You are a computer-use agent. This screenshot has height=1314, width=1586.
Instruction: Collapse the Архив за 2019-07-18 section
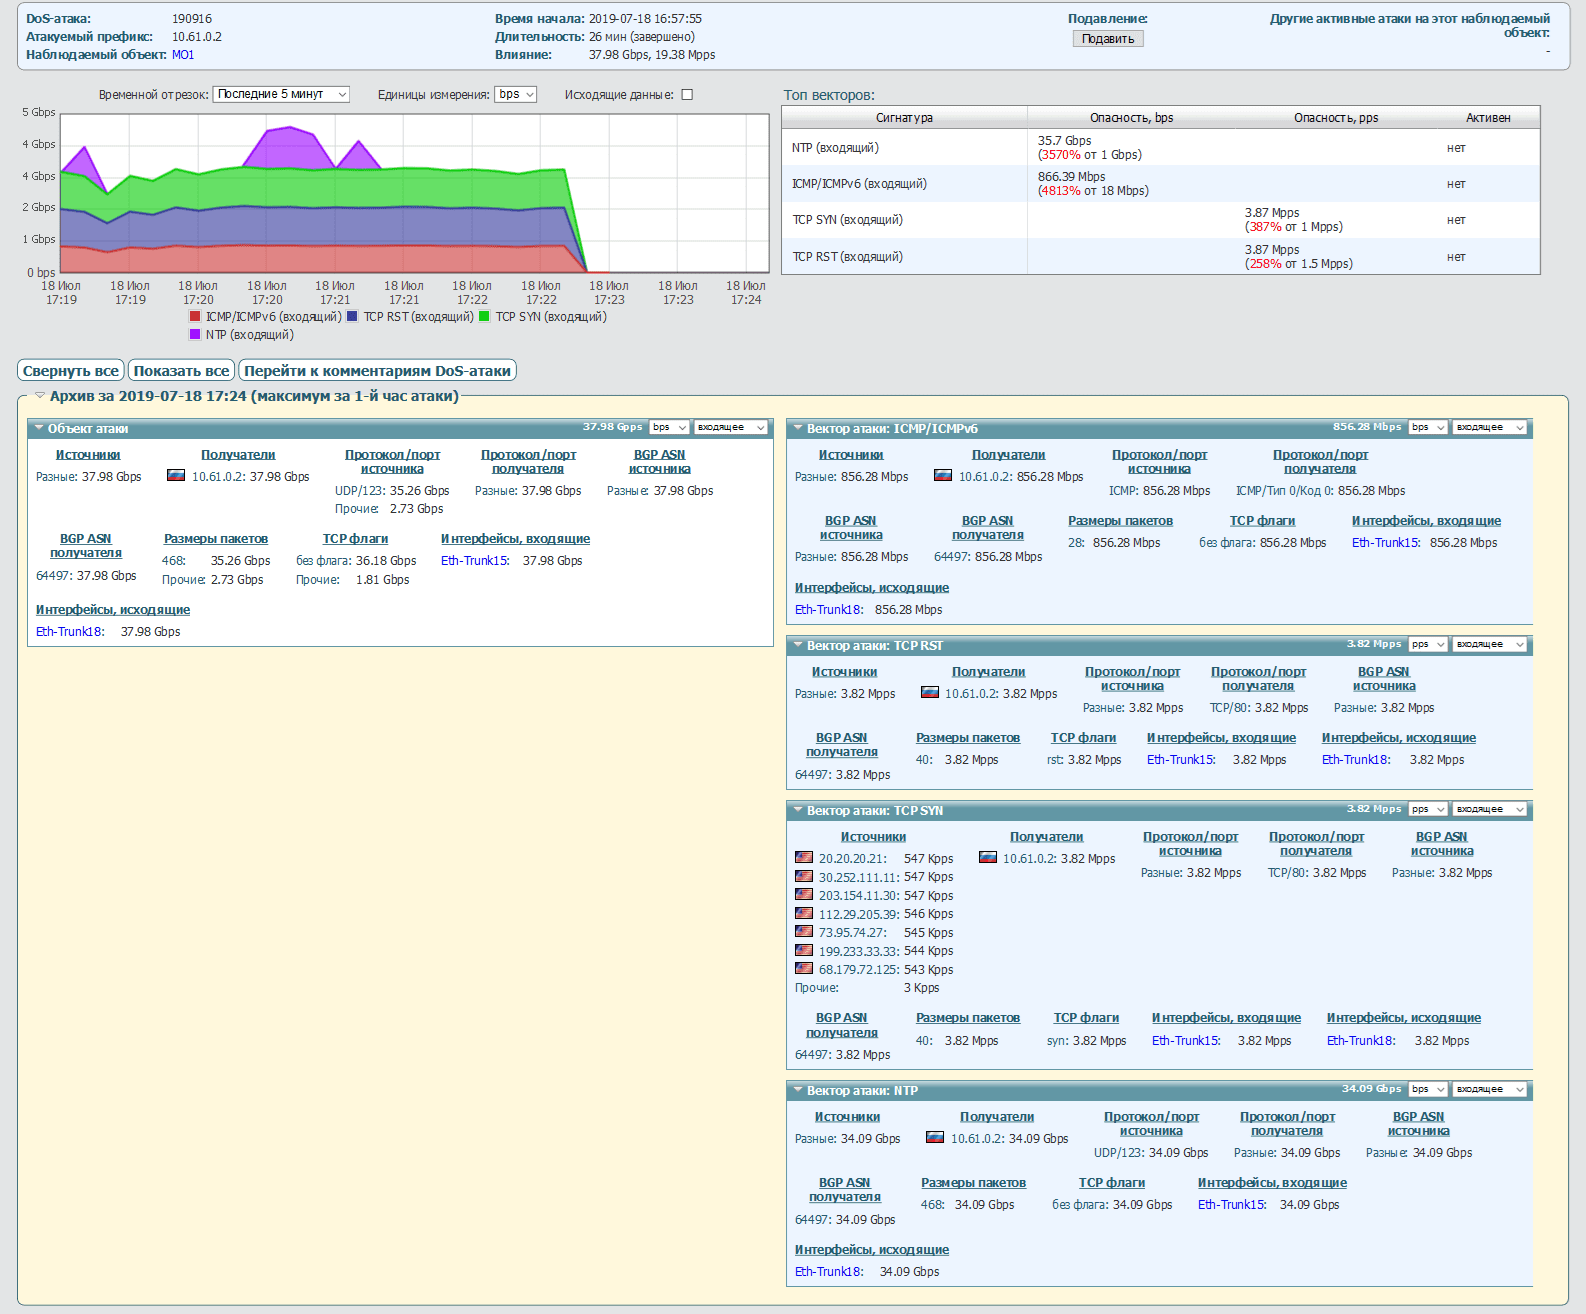tap(40, 396)
